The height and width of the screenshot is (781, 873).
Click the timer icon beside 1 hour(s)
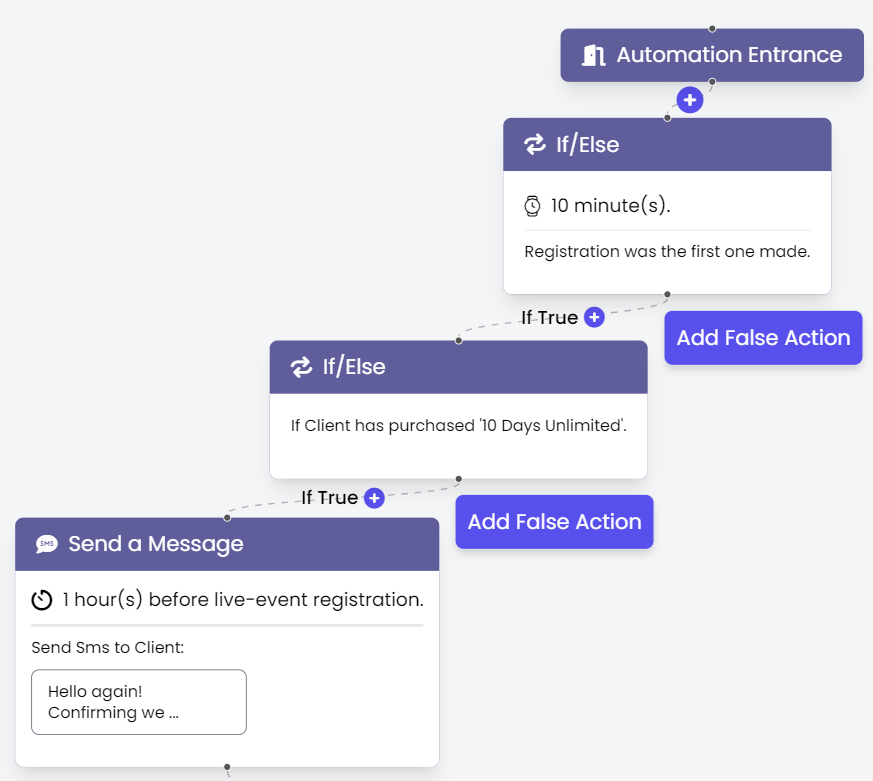(x=42, y=600)
